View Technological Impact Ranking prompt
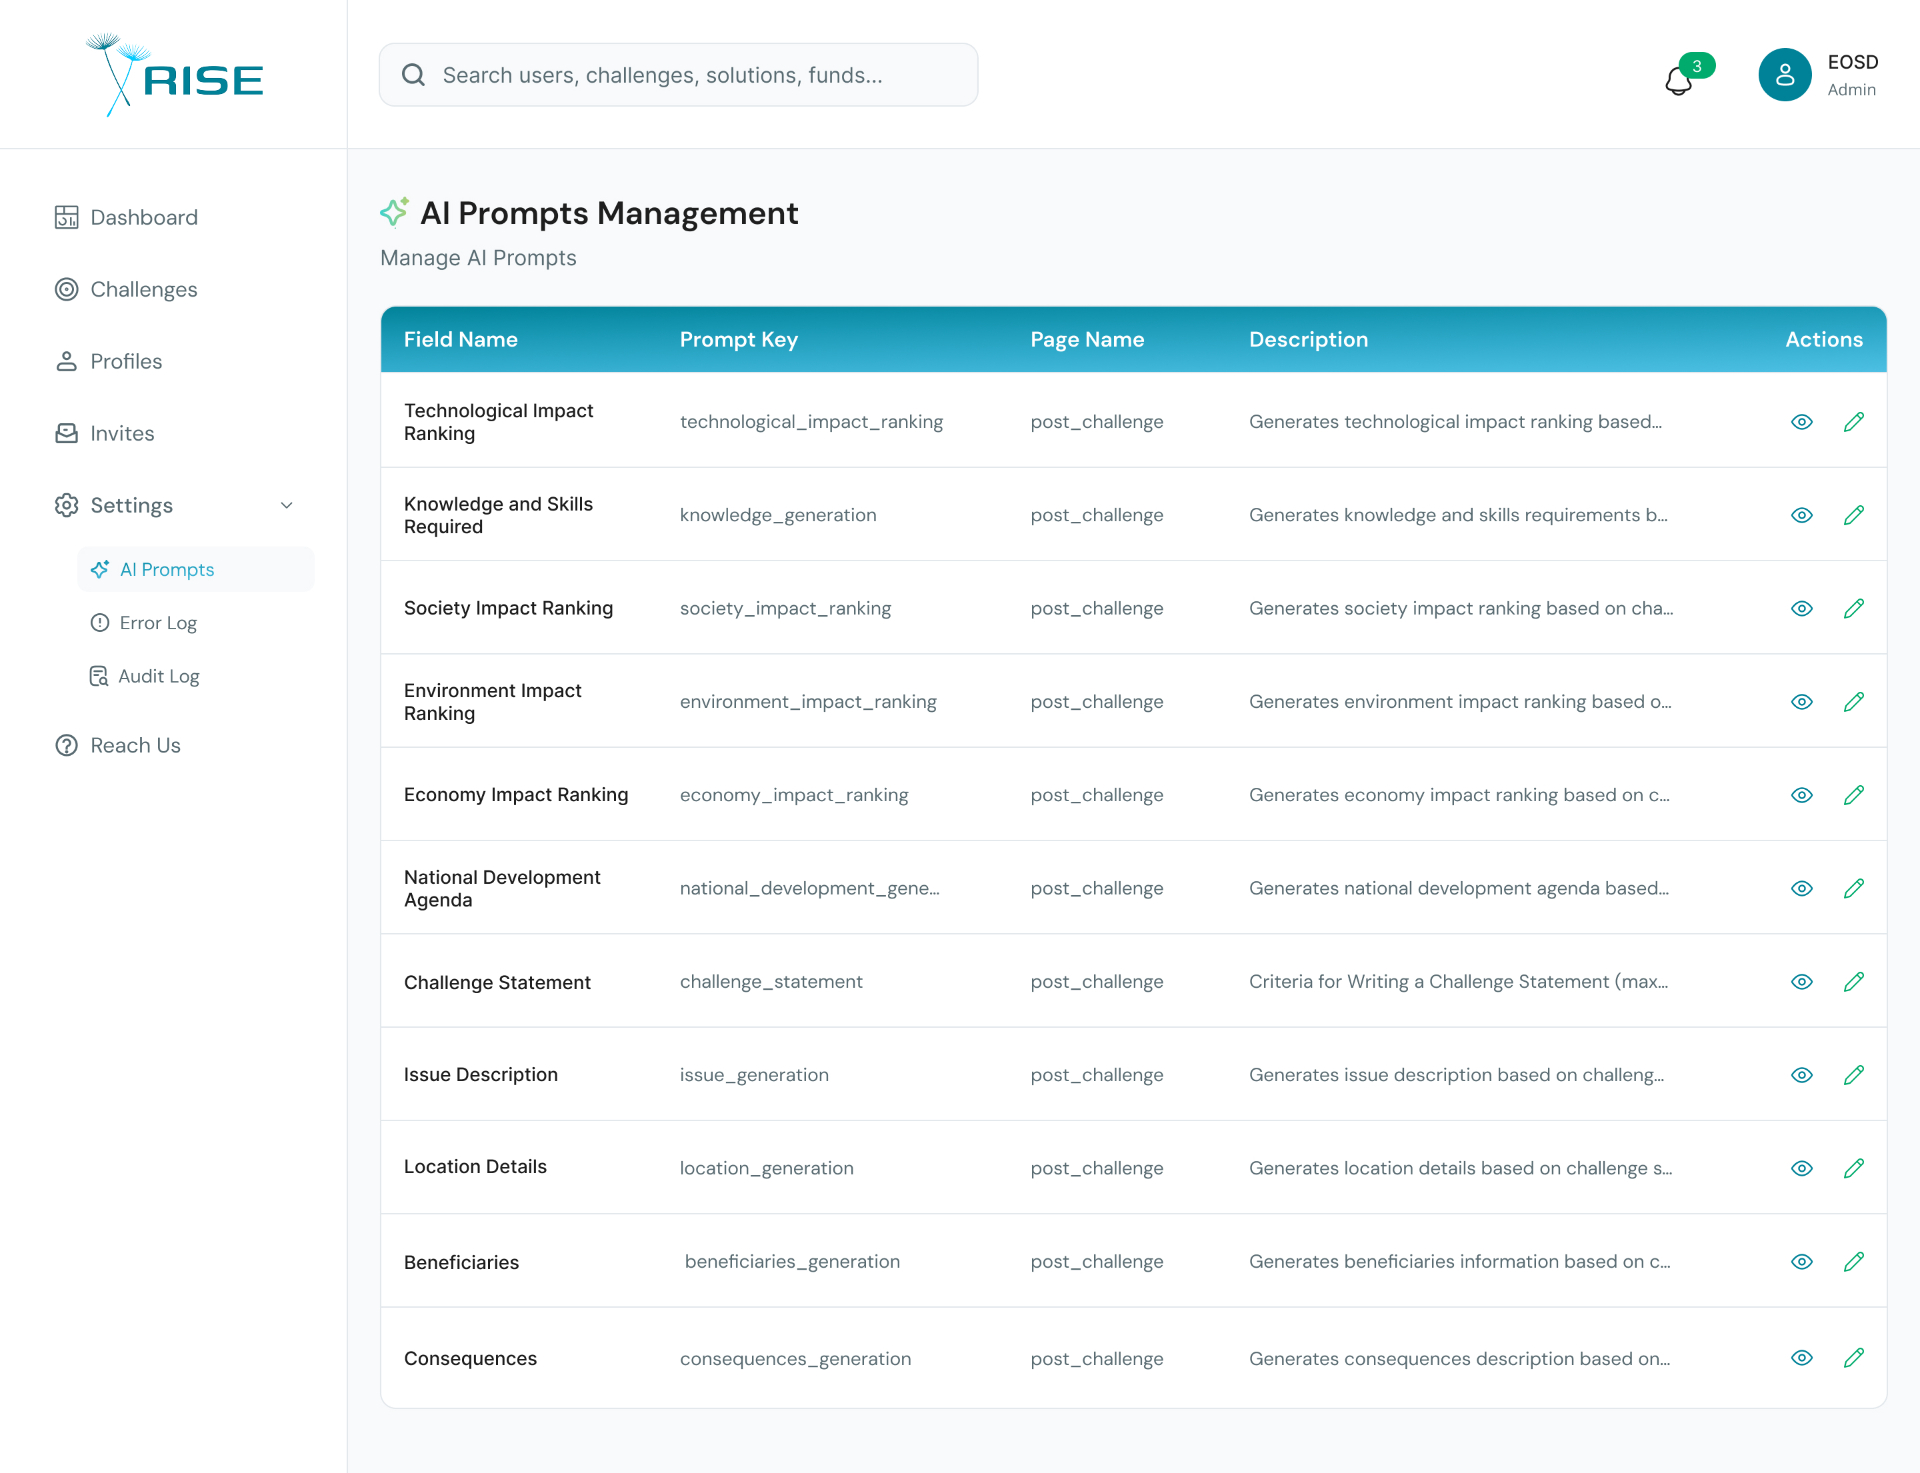Screen dimensions: 1920x1473 tap(1802, 422)
